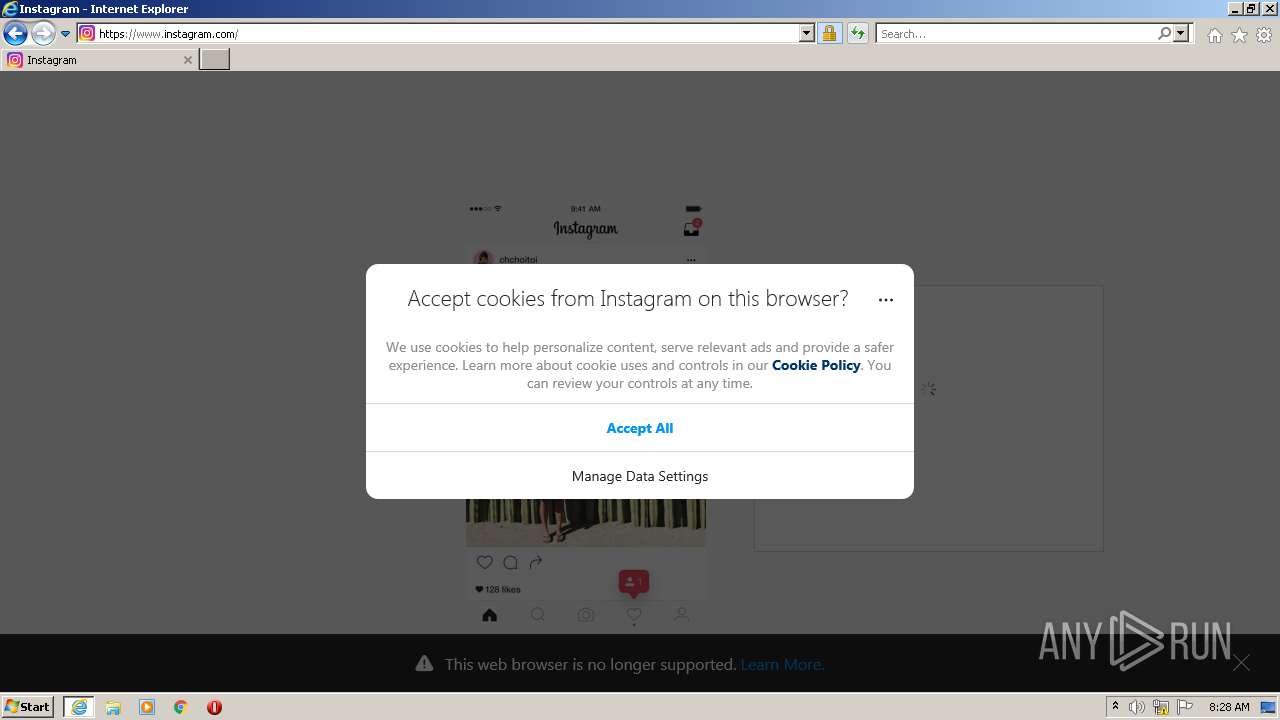
Task: Select the Instagram browser tab
Action: pos(98,60)
